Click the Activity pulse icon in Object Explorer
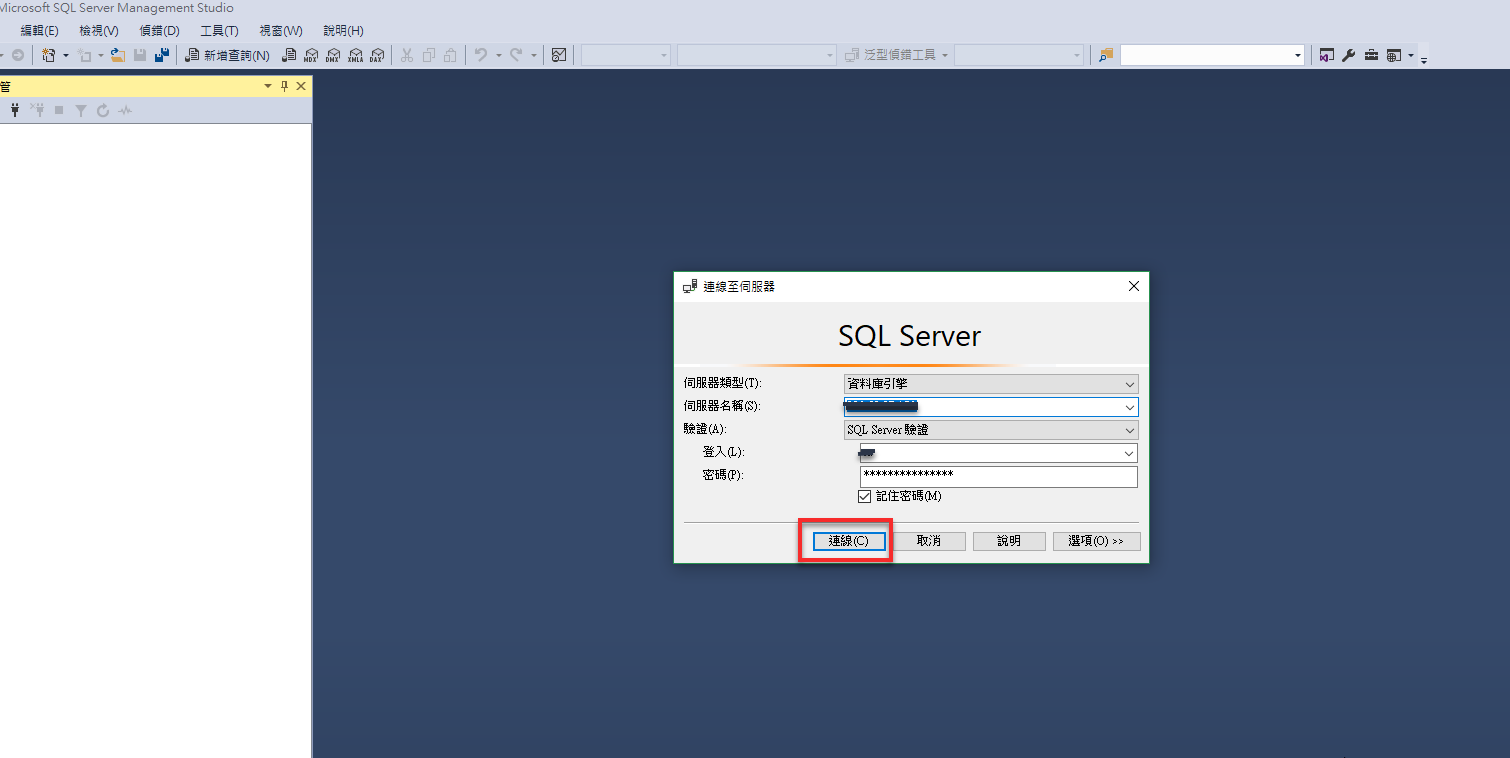1510x758 pixels. pos(125,110)
